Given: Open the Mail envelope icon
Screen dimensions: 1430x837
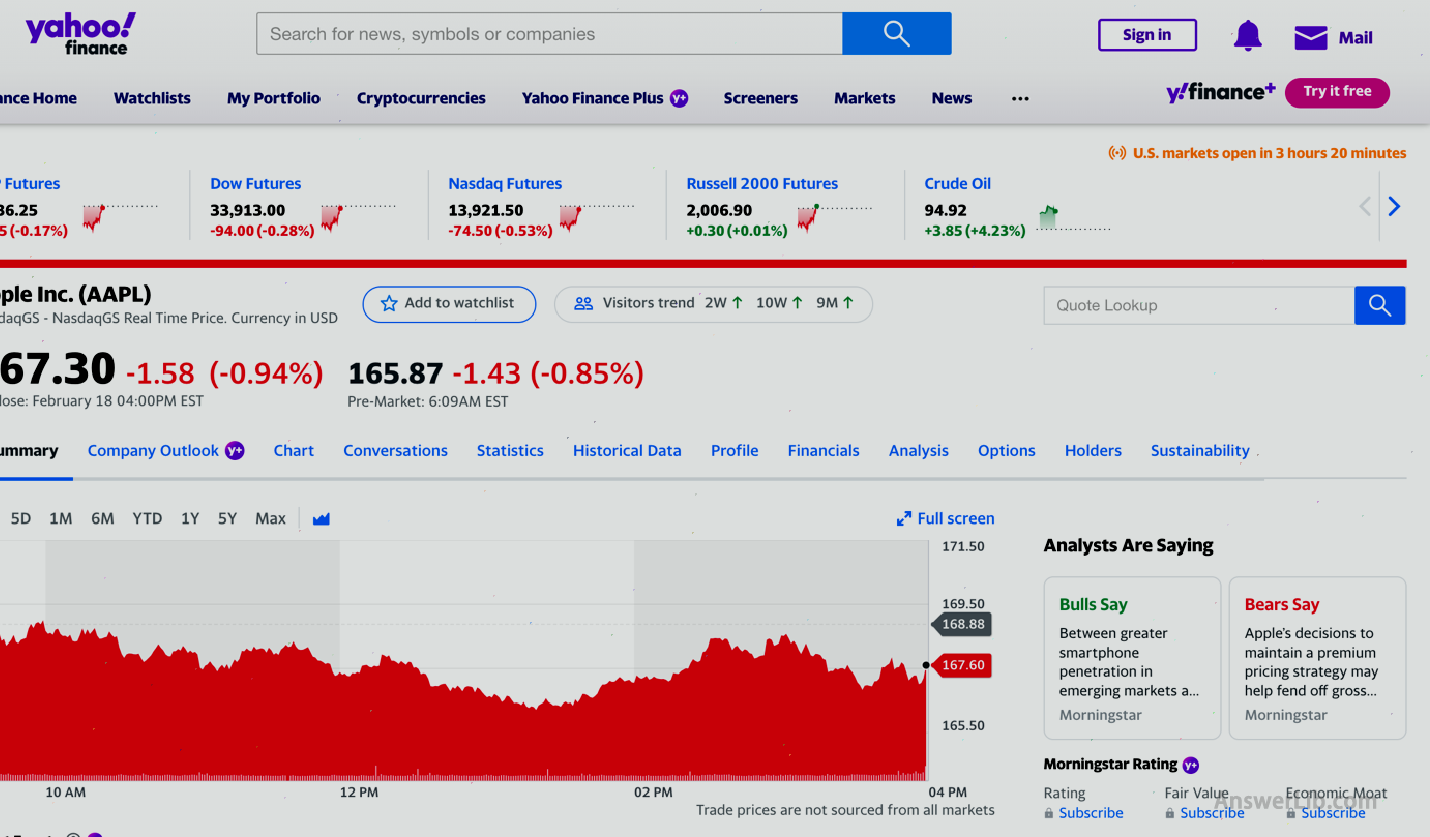Looking at the screenshot, I should click(1310, 38).
